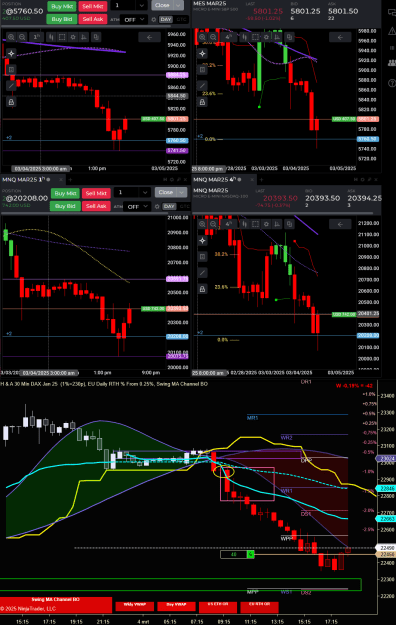Select the line drawing tool on MES 1h chart
The height and width of the screenshot is (625, 396).
(x=11, y=86)
